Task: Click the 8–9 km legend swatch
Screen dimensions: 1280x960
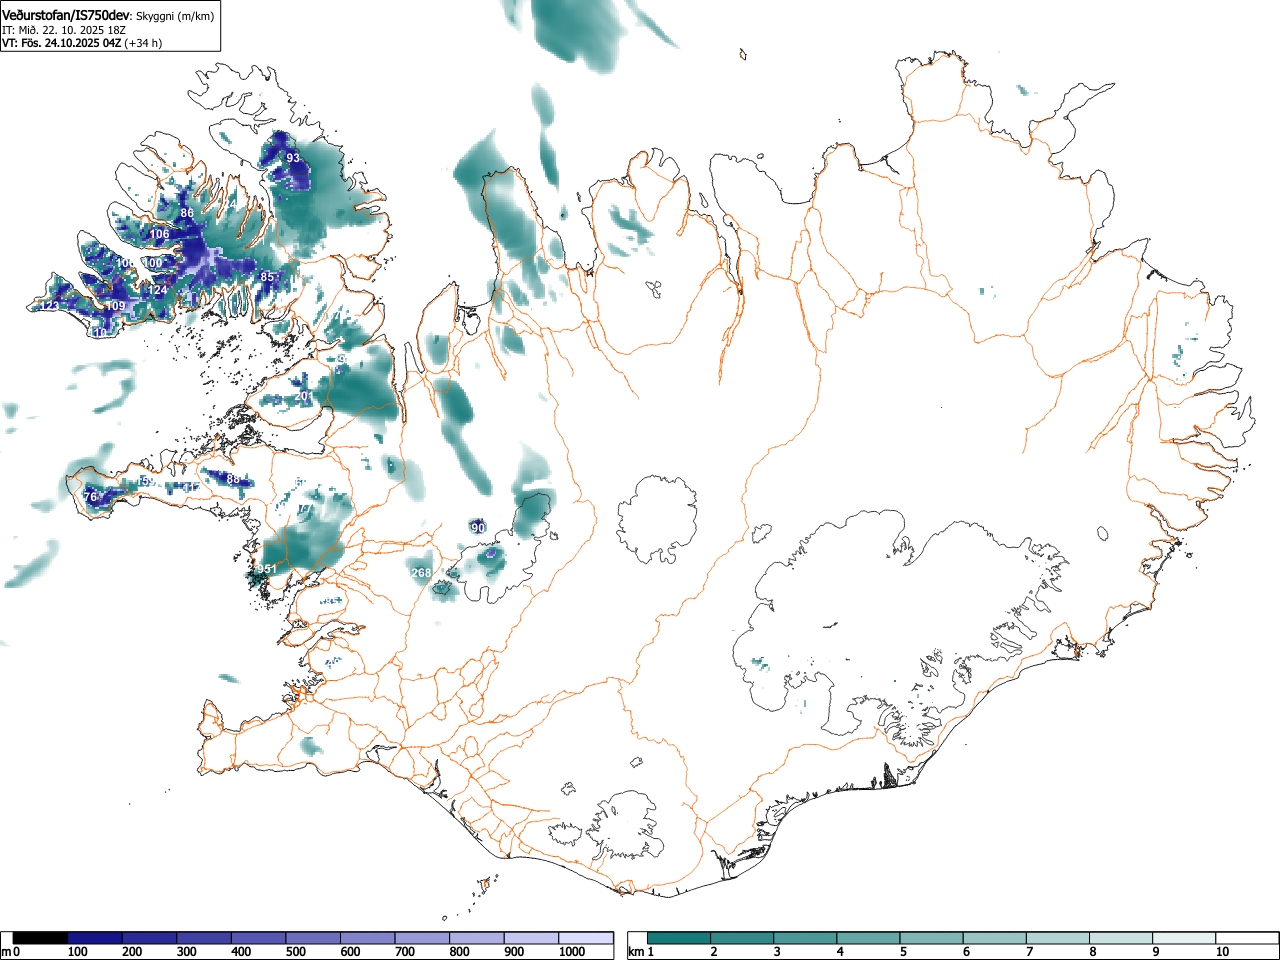Action: tap(1120, 938)
